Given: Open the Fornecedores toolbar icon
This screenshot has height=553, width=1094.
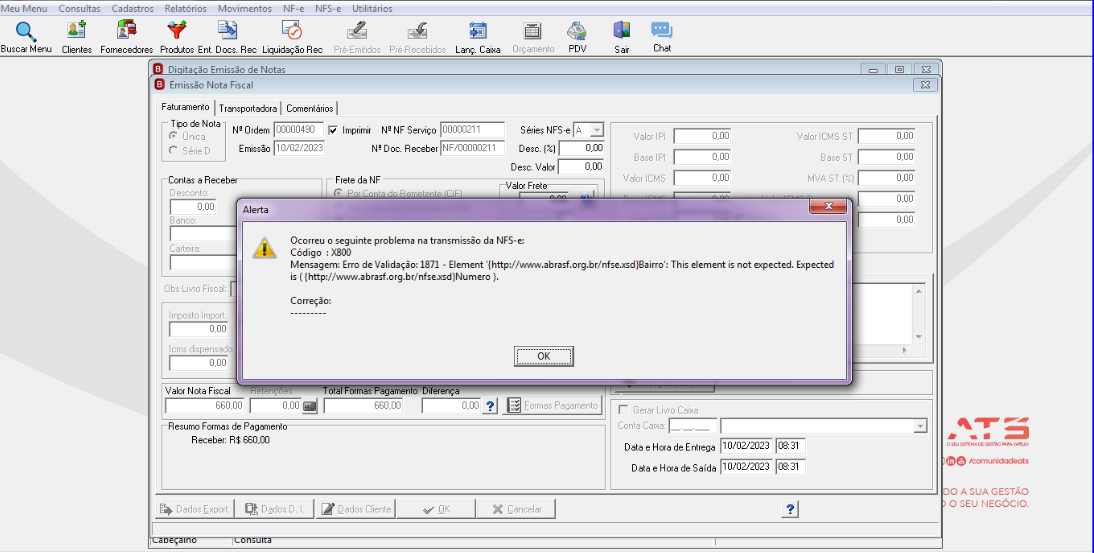Looking at the screenshot, I should [x=126, y=38].
